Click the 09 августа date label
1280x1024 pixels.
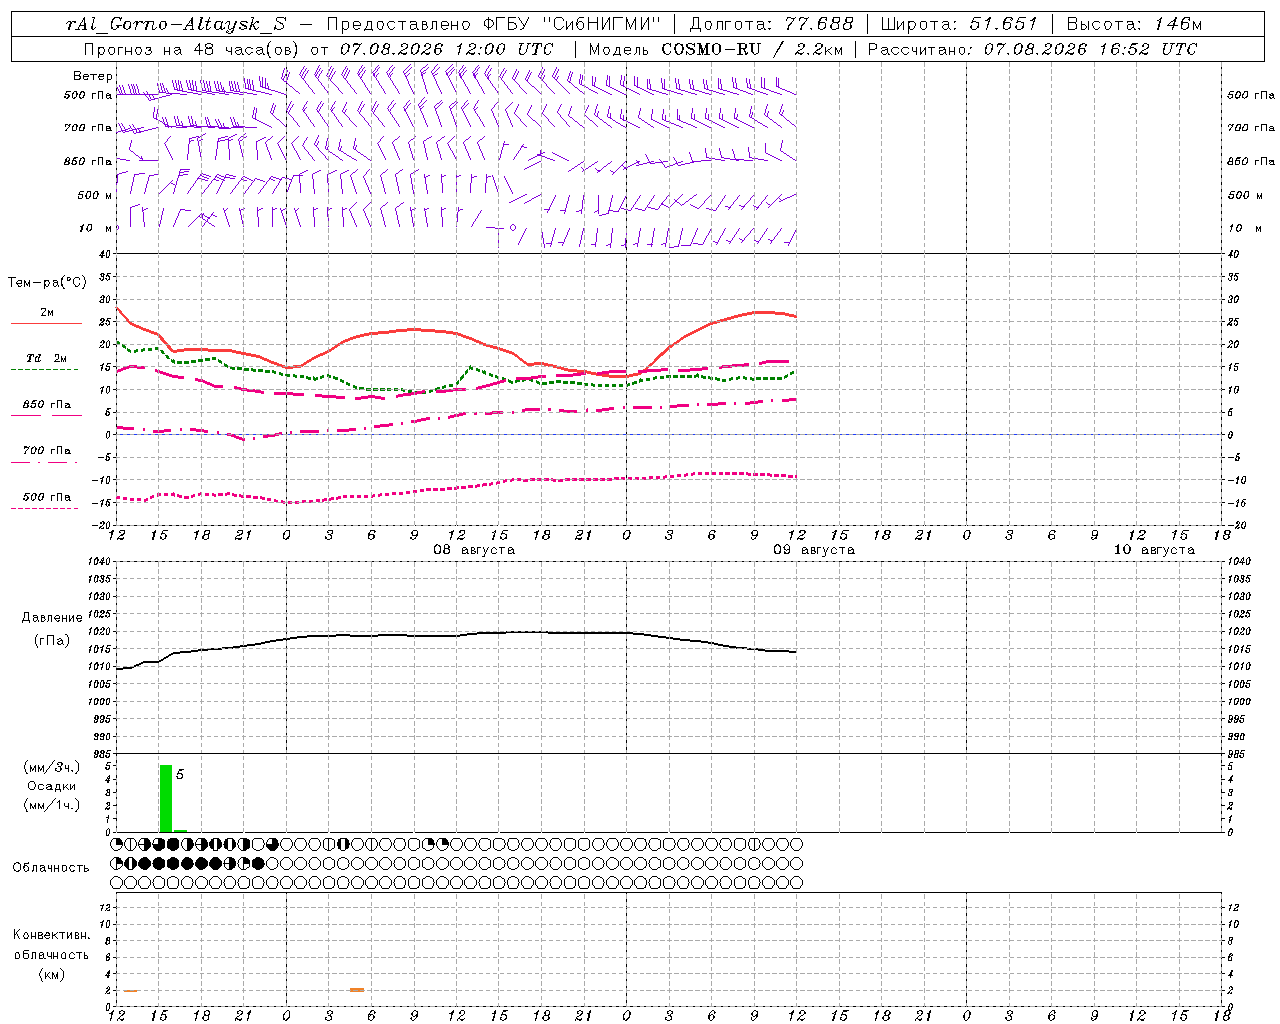coord(814,550)
